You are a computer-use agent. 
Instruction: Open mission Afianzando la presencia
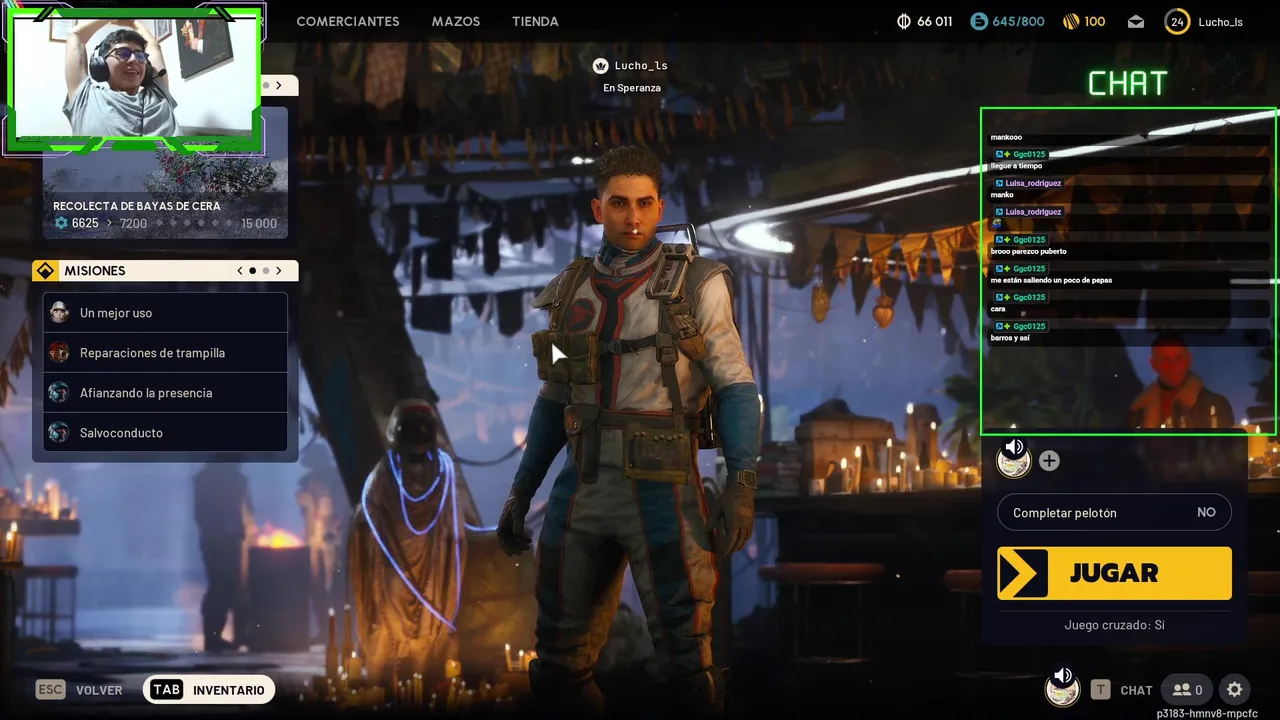[165, 393]
